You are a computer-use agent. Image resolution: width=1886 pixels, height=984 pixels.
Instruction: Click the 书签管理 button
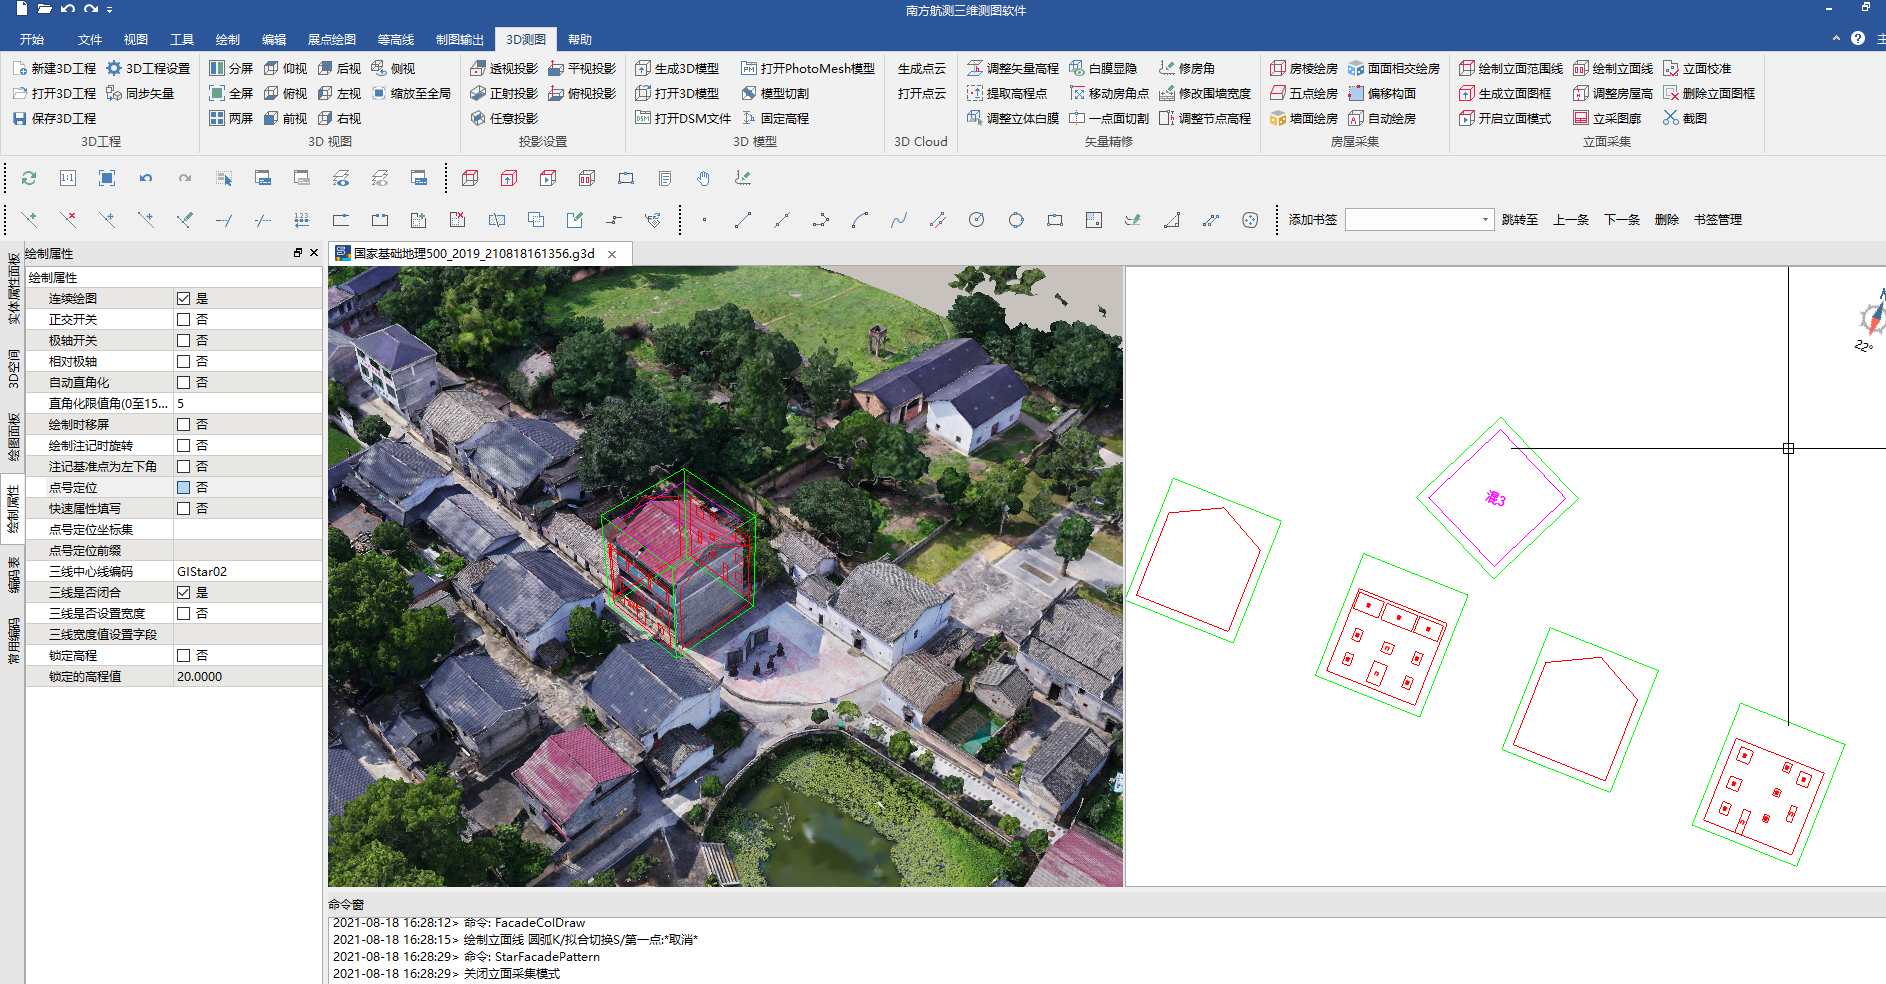pos(1717,220)
